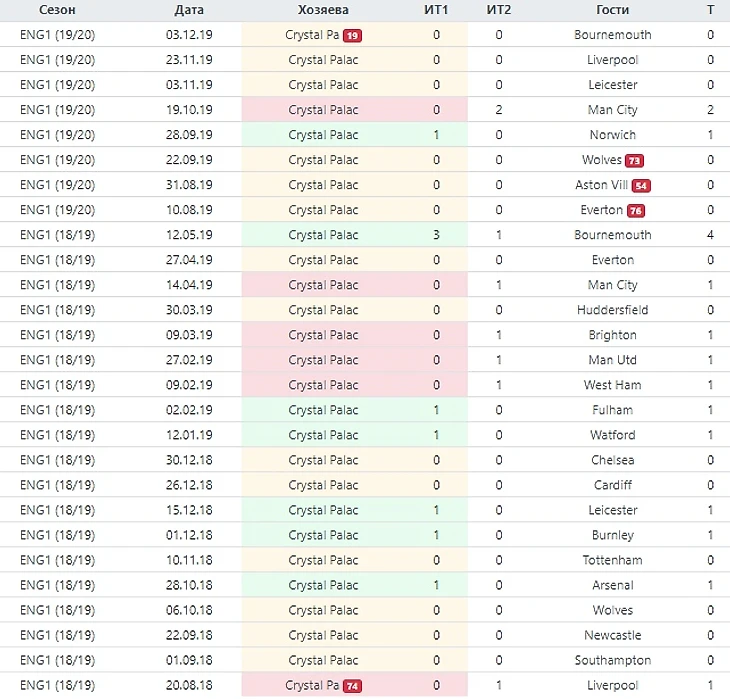
Task: Sort by the Сезон column header
Action: [x=57, y=9]
